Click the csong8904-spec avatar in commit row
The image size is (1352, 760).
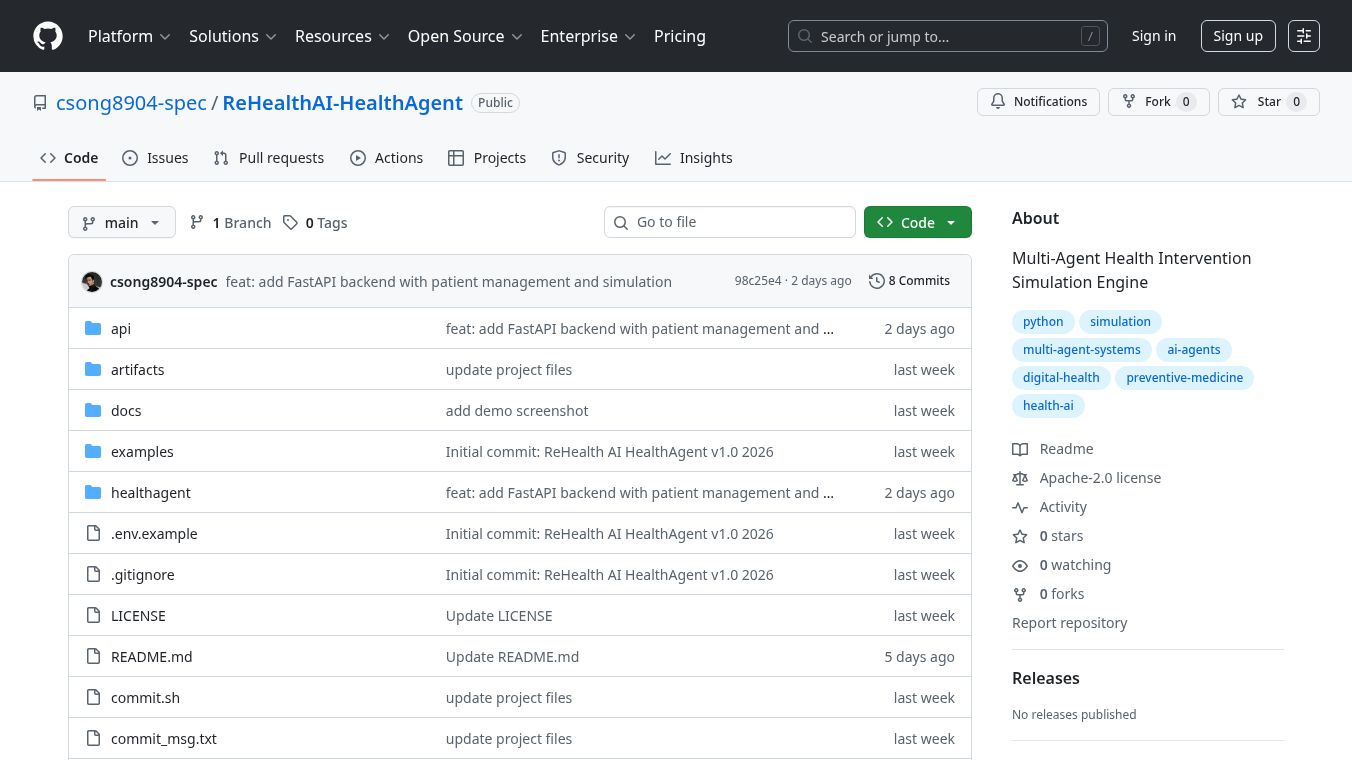click(x=92, y=282)
